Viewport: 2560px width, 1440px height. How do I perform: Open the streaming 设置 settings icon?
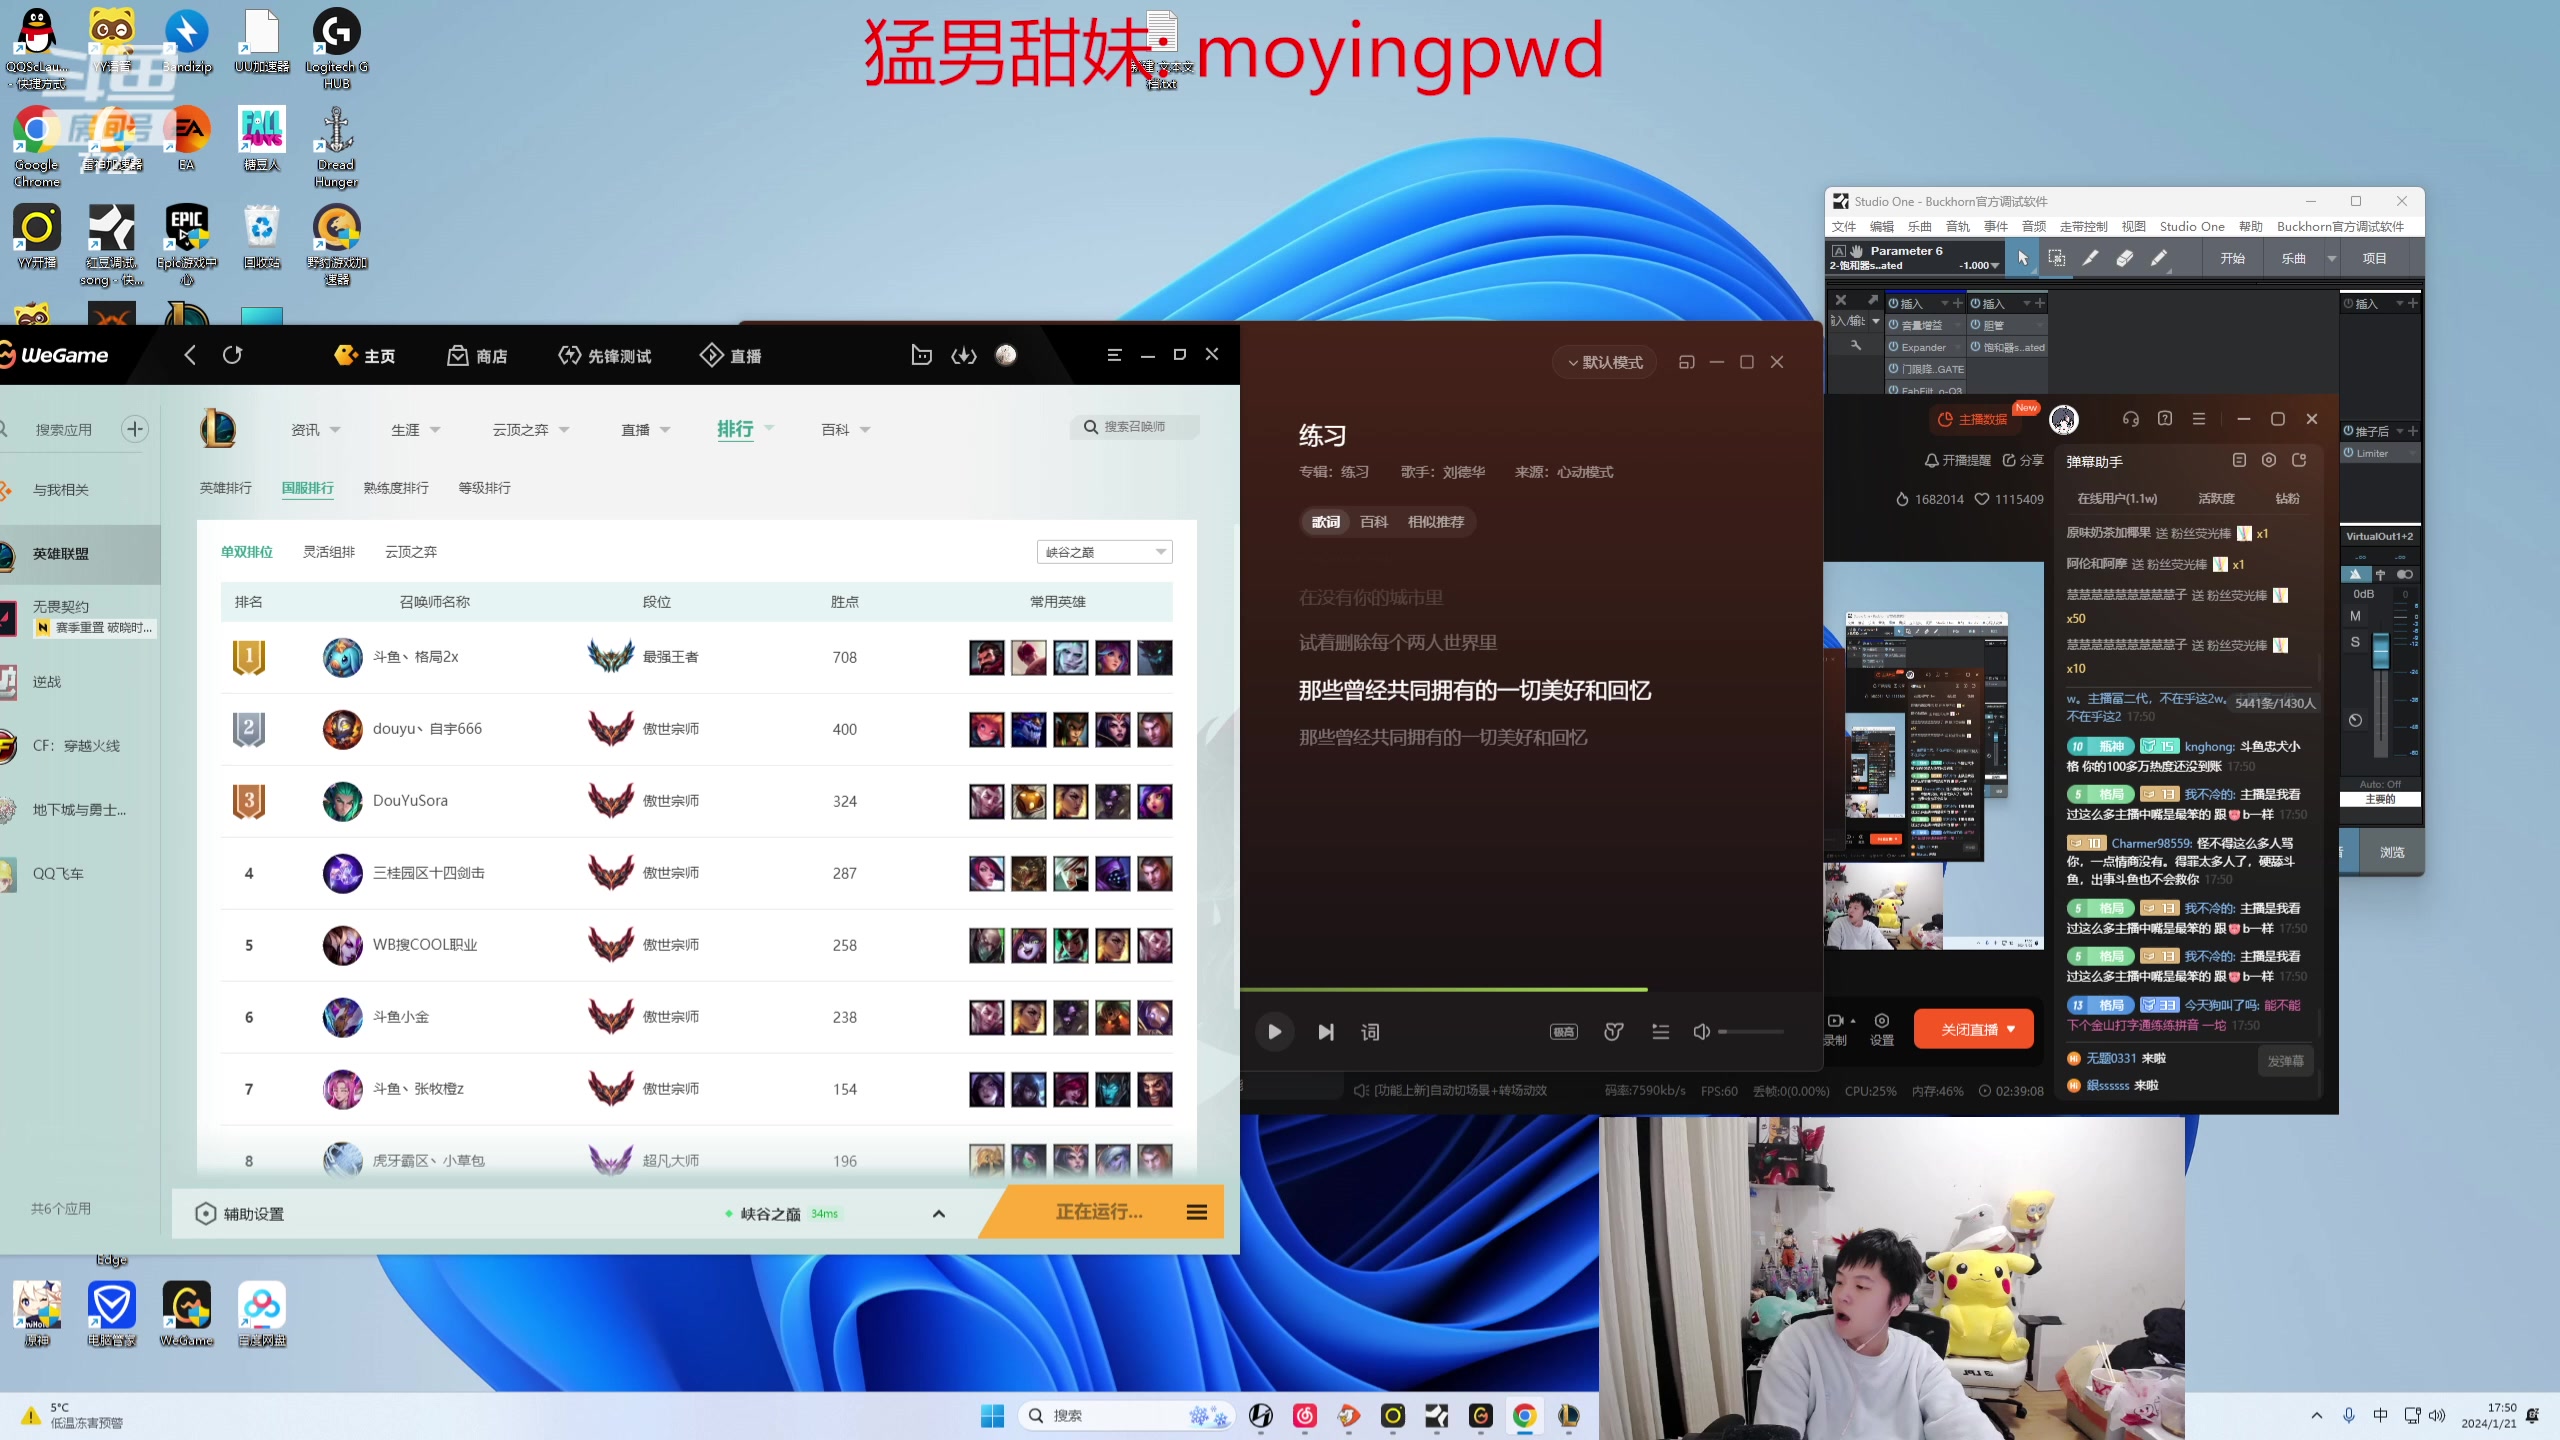tap(1882, 1029)
